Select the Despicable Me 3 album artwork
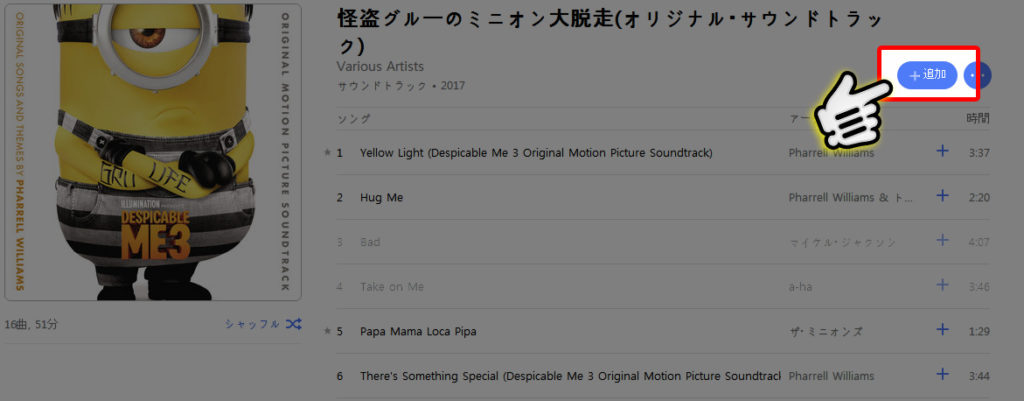 (x=153, y=152)
